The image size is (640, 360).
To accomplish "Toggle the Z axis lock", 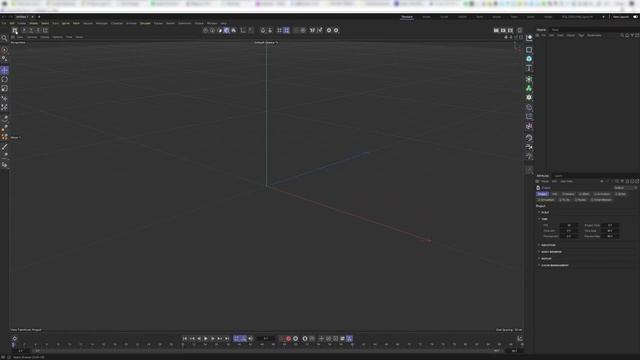I will coord(38,30).
